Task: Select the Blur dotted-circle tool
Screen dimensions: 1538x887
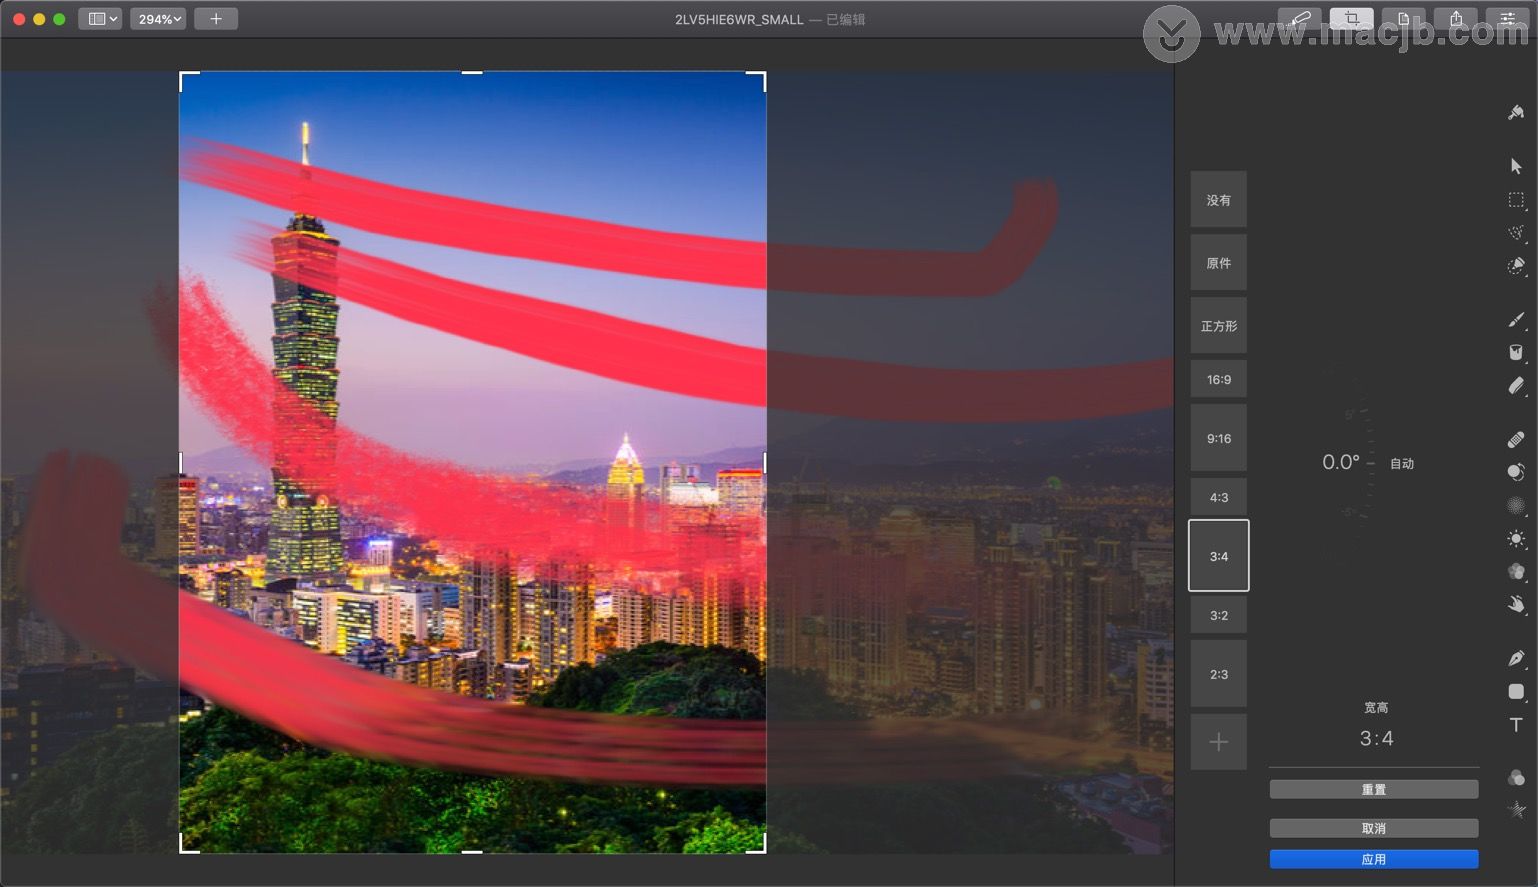Action: [1516, 505]
